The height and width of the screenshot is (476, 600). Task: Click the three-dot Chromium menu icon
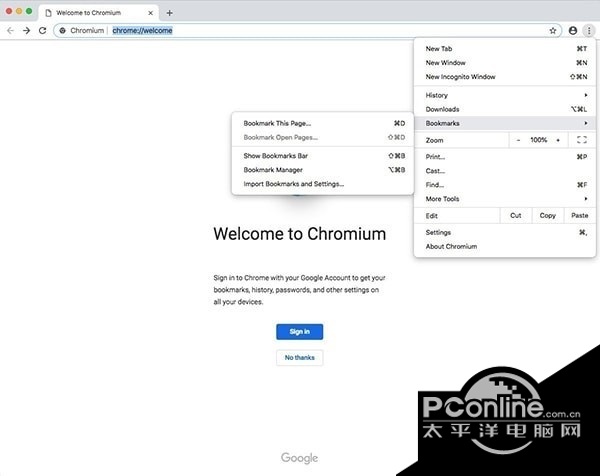pyautogui.click(x=589, y=31)
